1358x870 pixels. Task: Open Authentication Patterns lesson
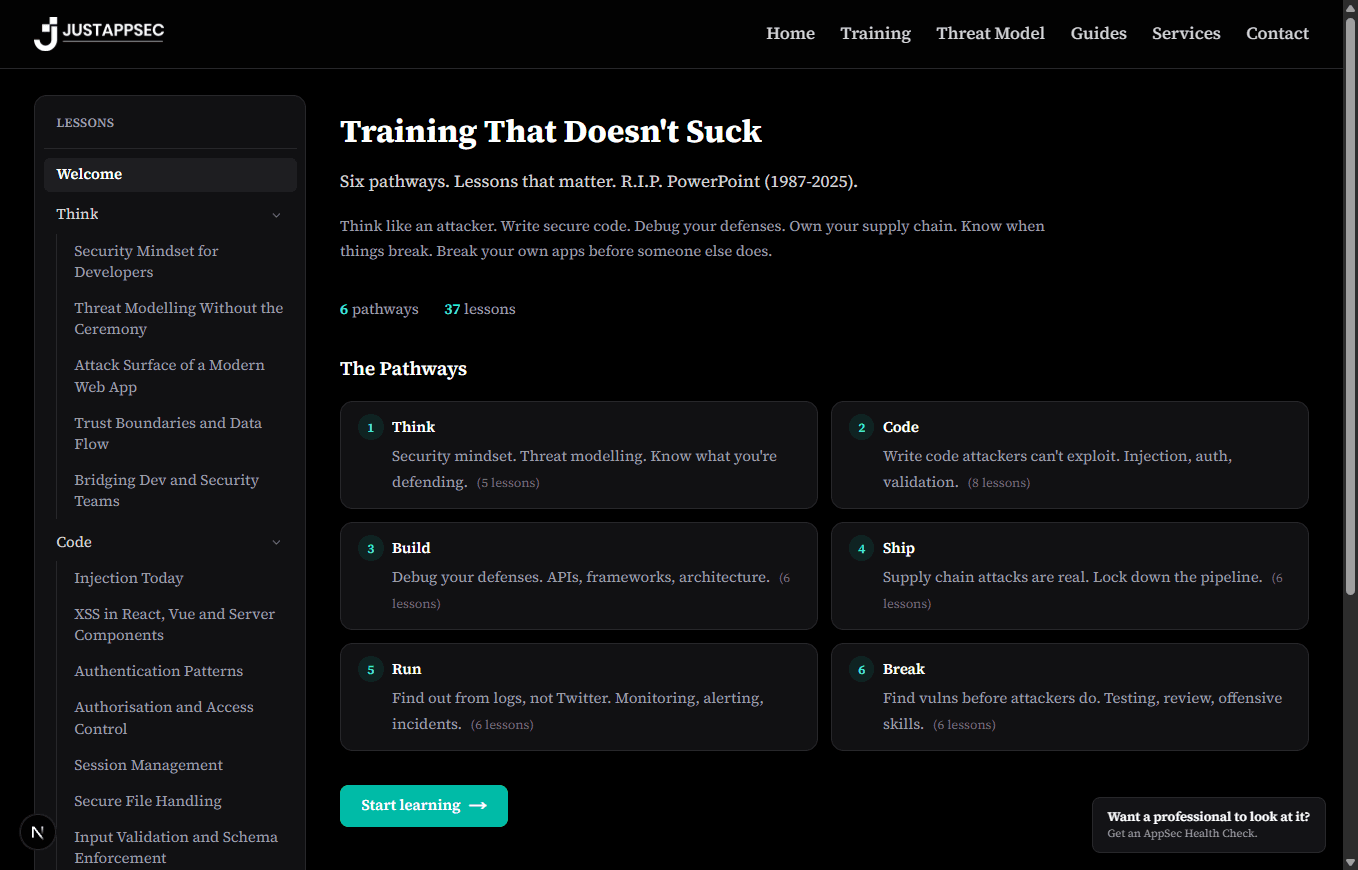click(159, 671)
